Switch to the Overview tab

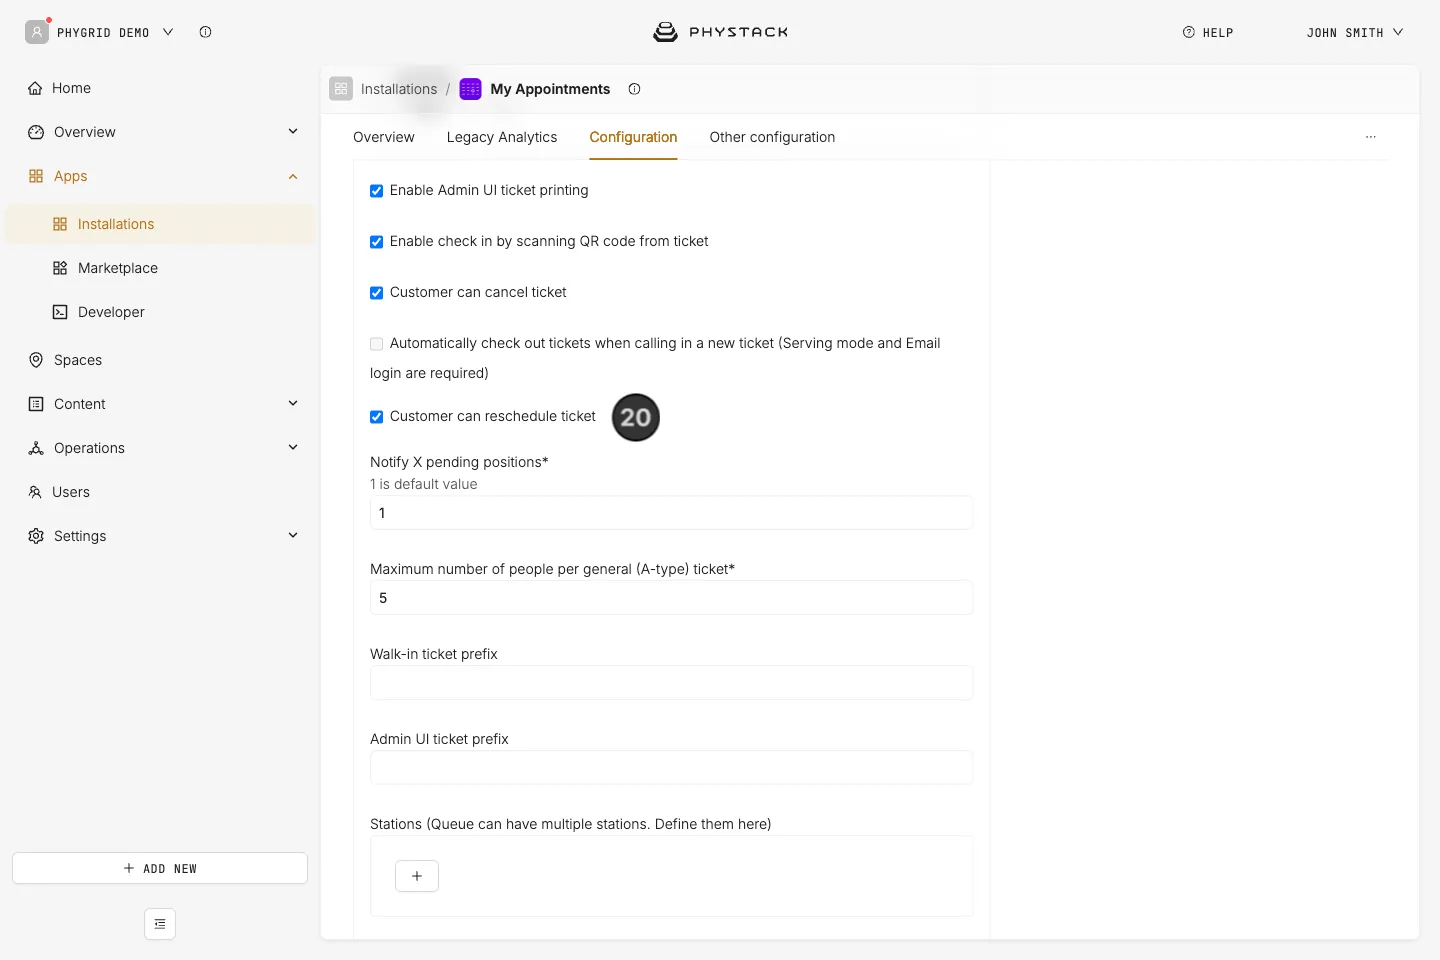tap(384, 137)
